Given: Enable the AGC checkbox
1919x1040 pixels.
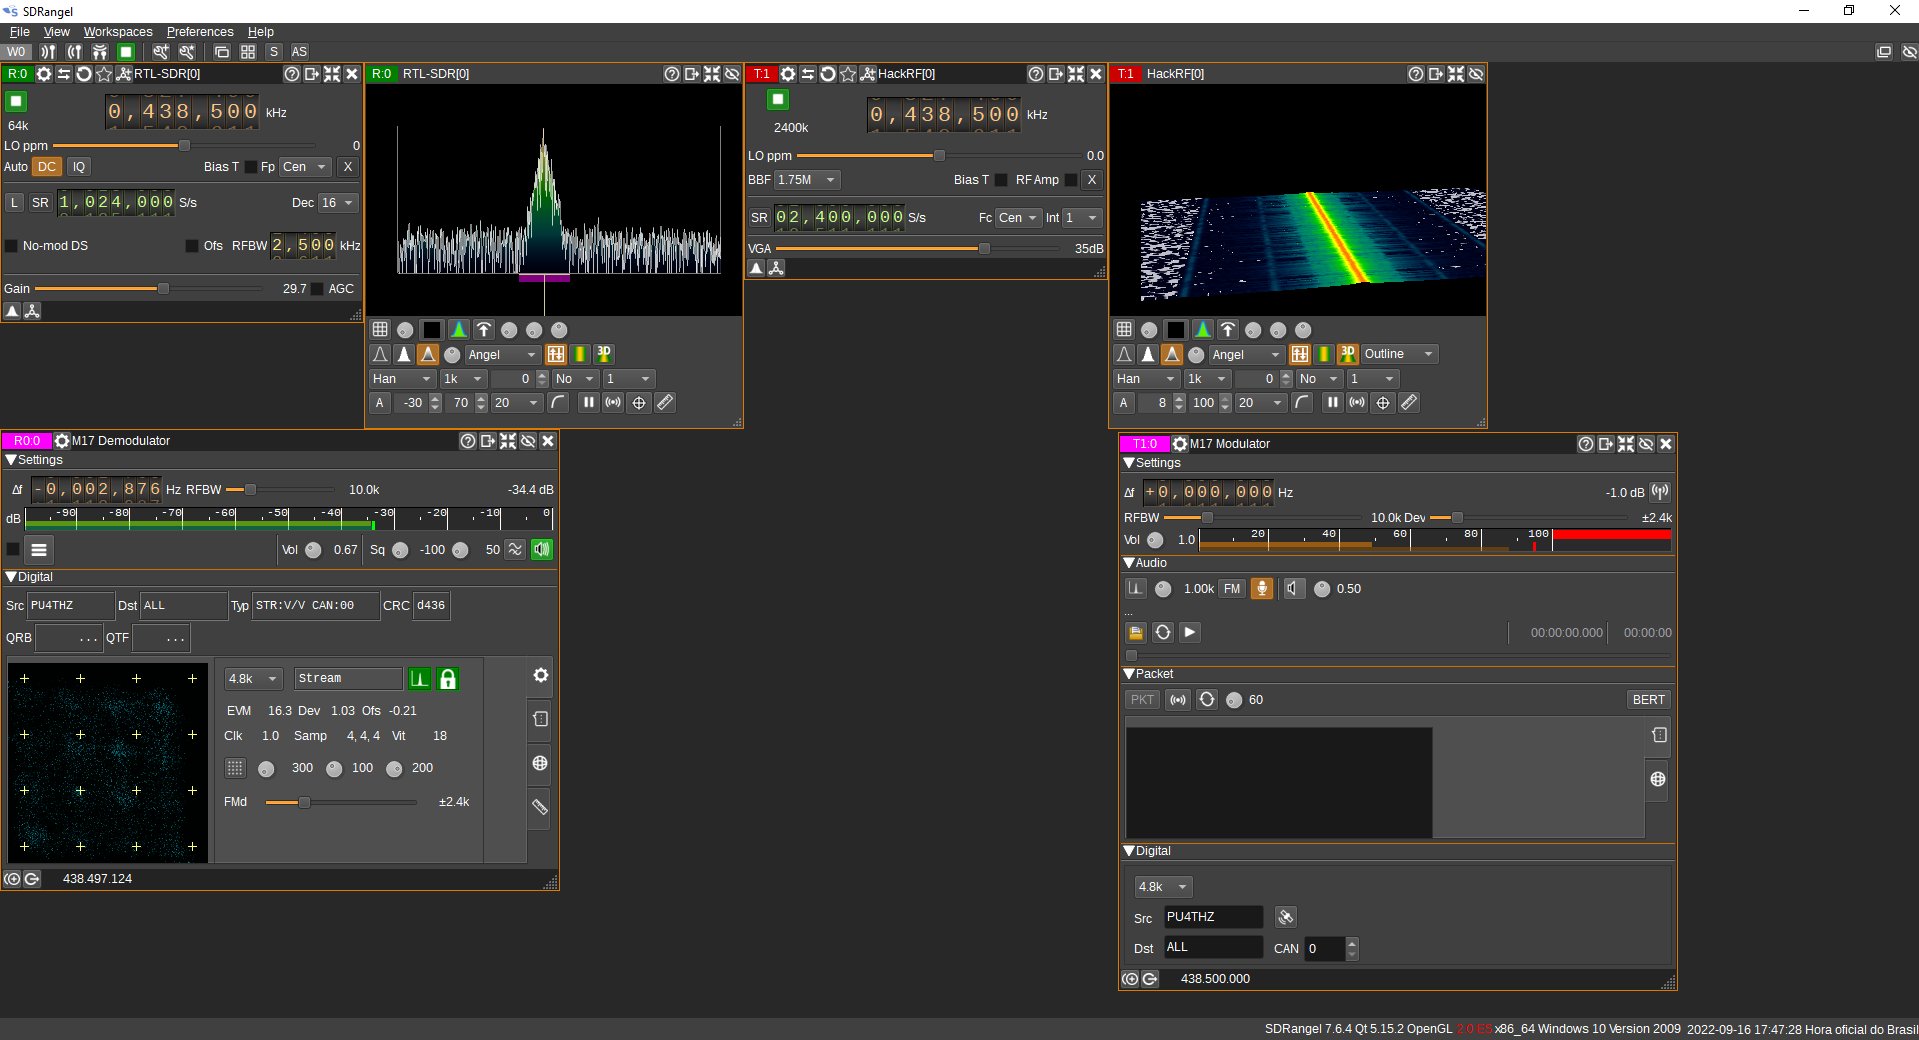Looking at the screenshot, I should point(317,289).
